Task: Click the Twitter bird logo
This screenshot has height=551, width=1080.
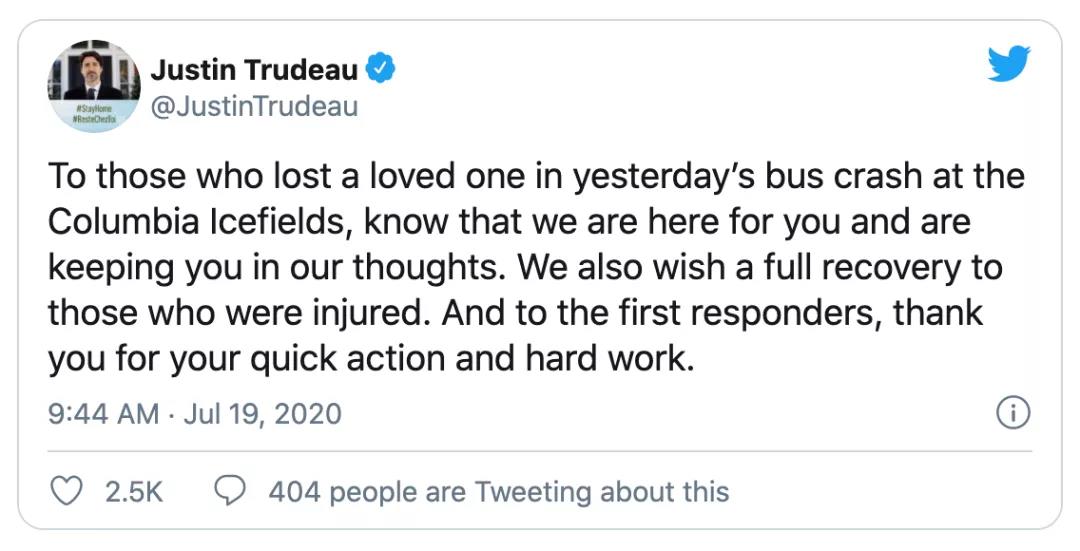Action: (x=1009, y=63)
